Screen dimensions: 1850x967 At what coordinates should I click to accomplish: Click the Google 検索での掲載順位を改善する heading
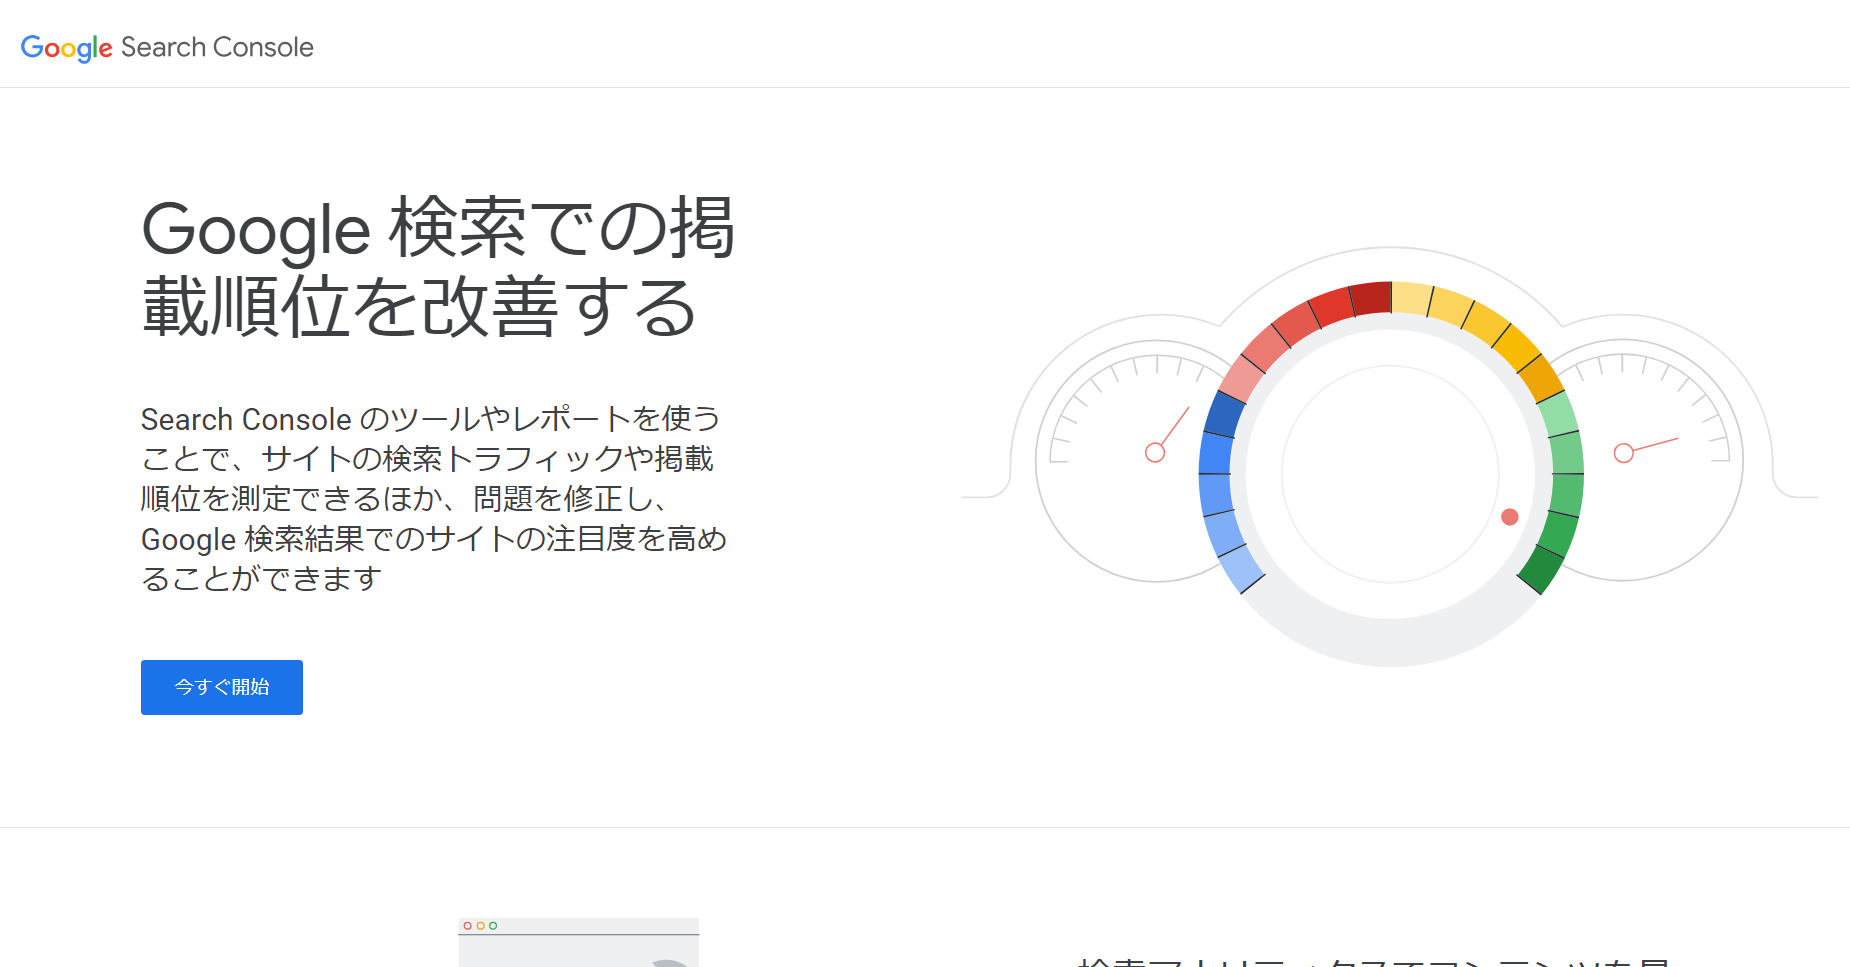[439, 268]
